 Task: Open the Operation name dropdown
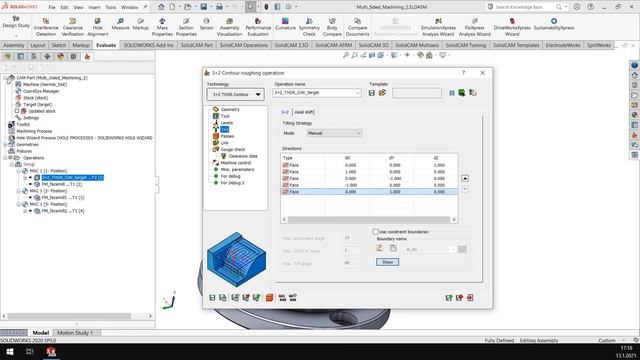[x=358, y=93]
